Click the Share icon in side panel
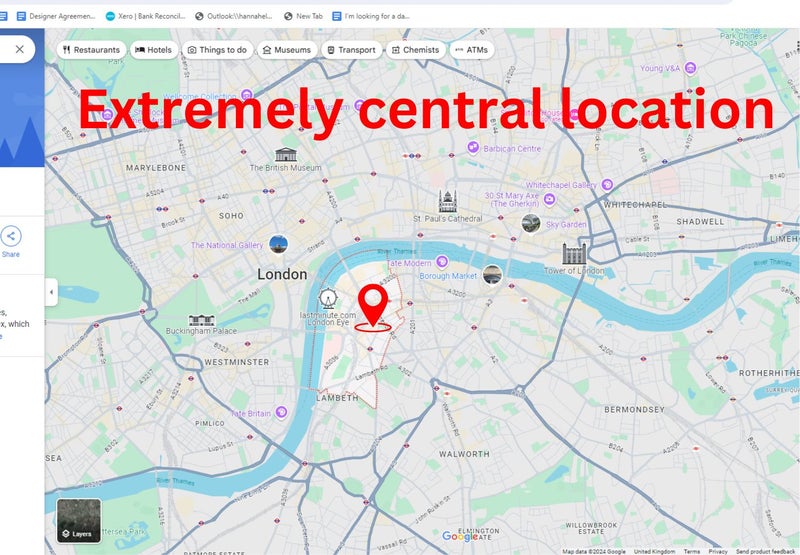This screenshot has height=555, width=800. coord(11,236)
